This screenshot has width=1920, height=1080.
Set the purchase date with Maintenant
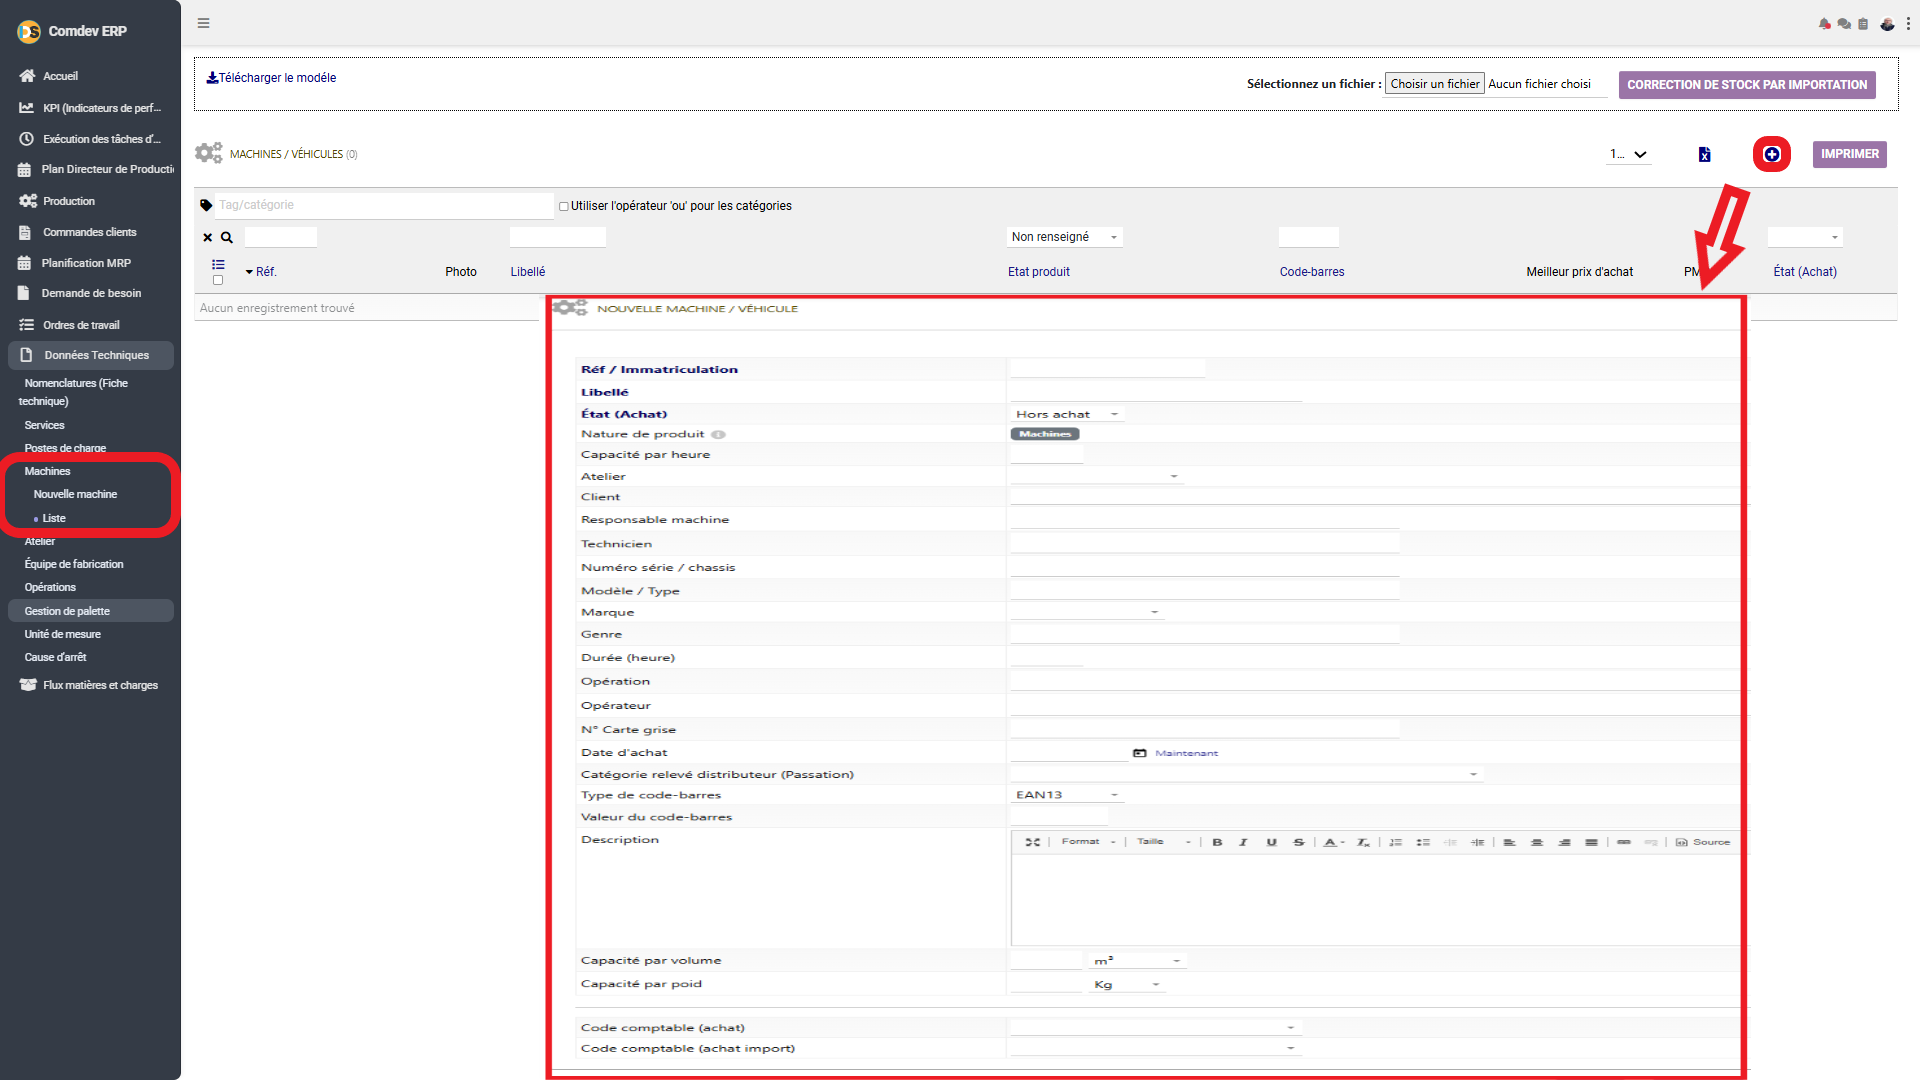click(1186, 753)
